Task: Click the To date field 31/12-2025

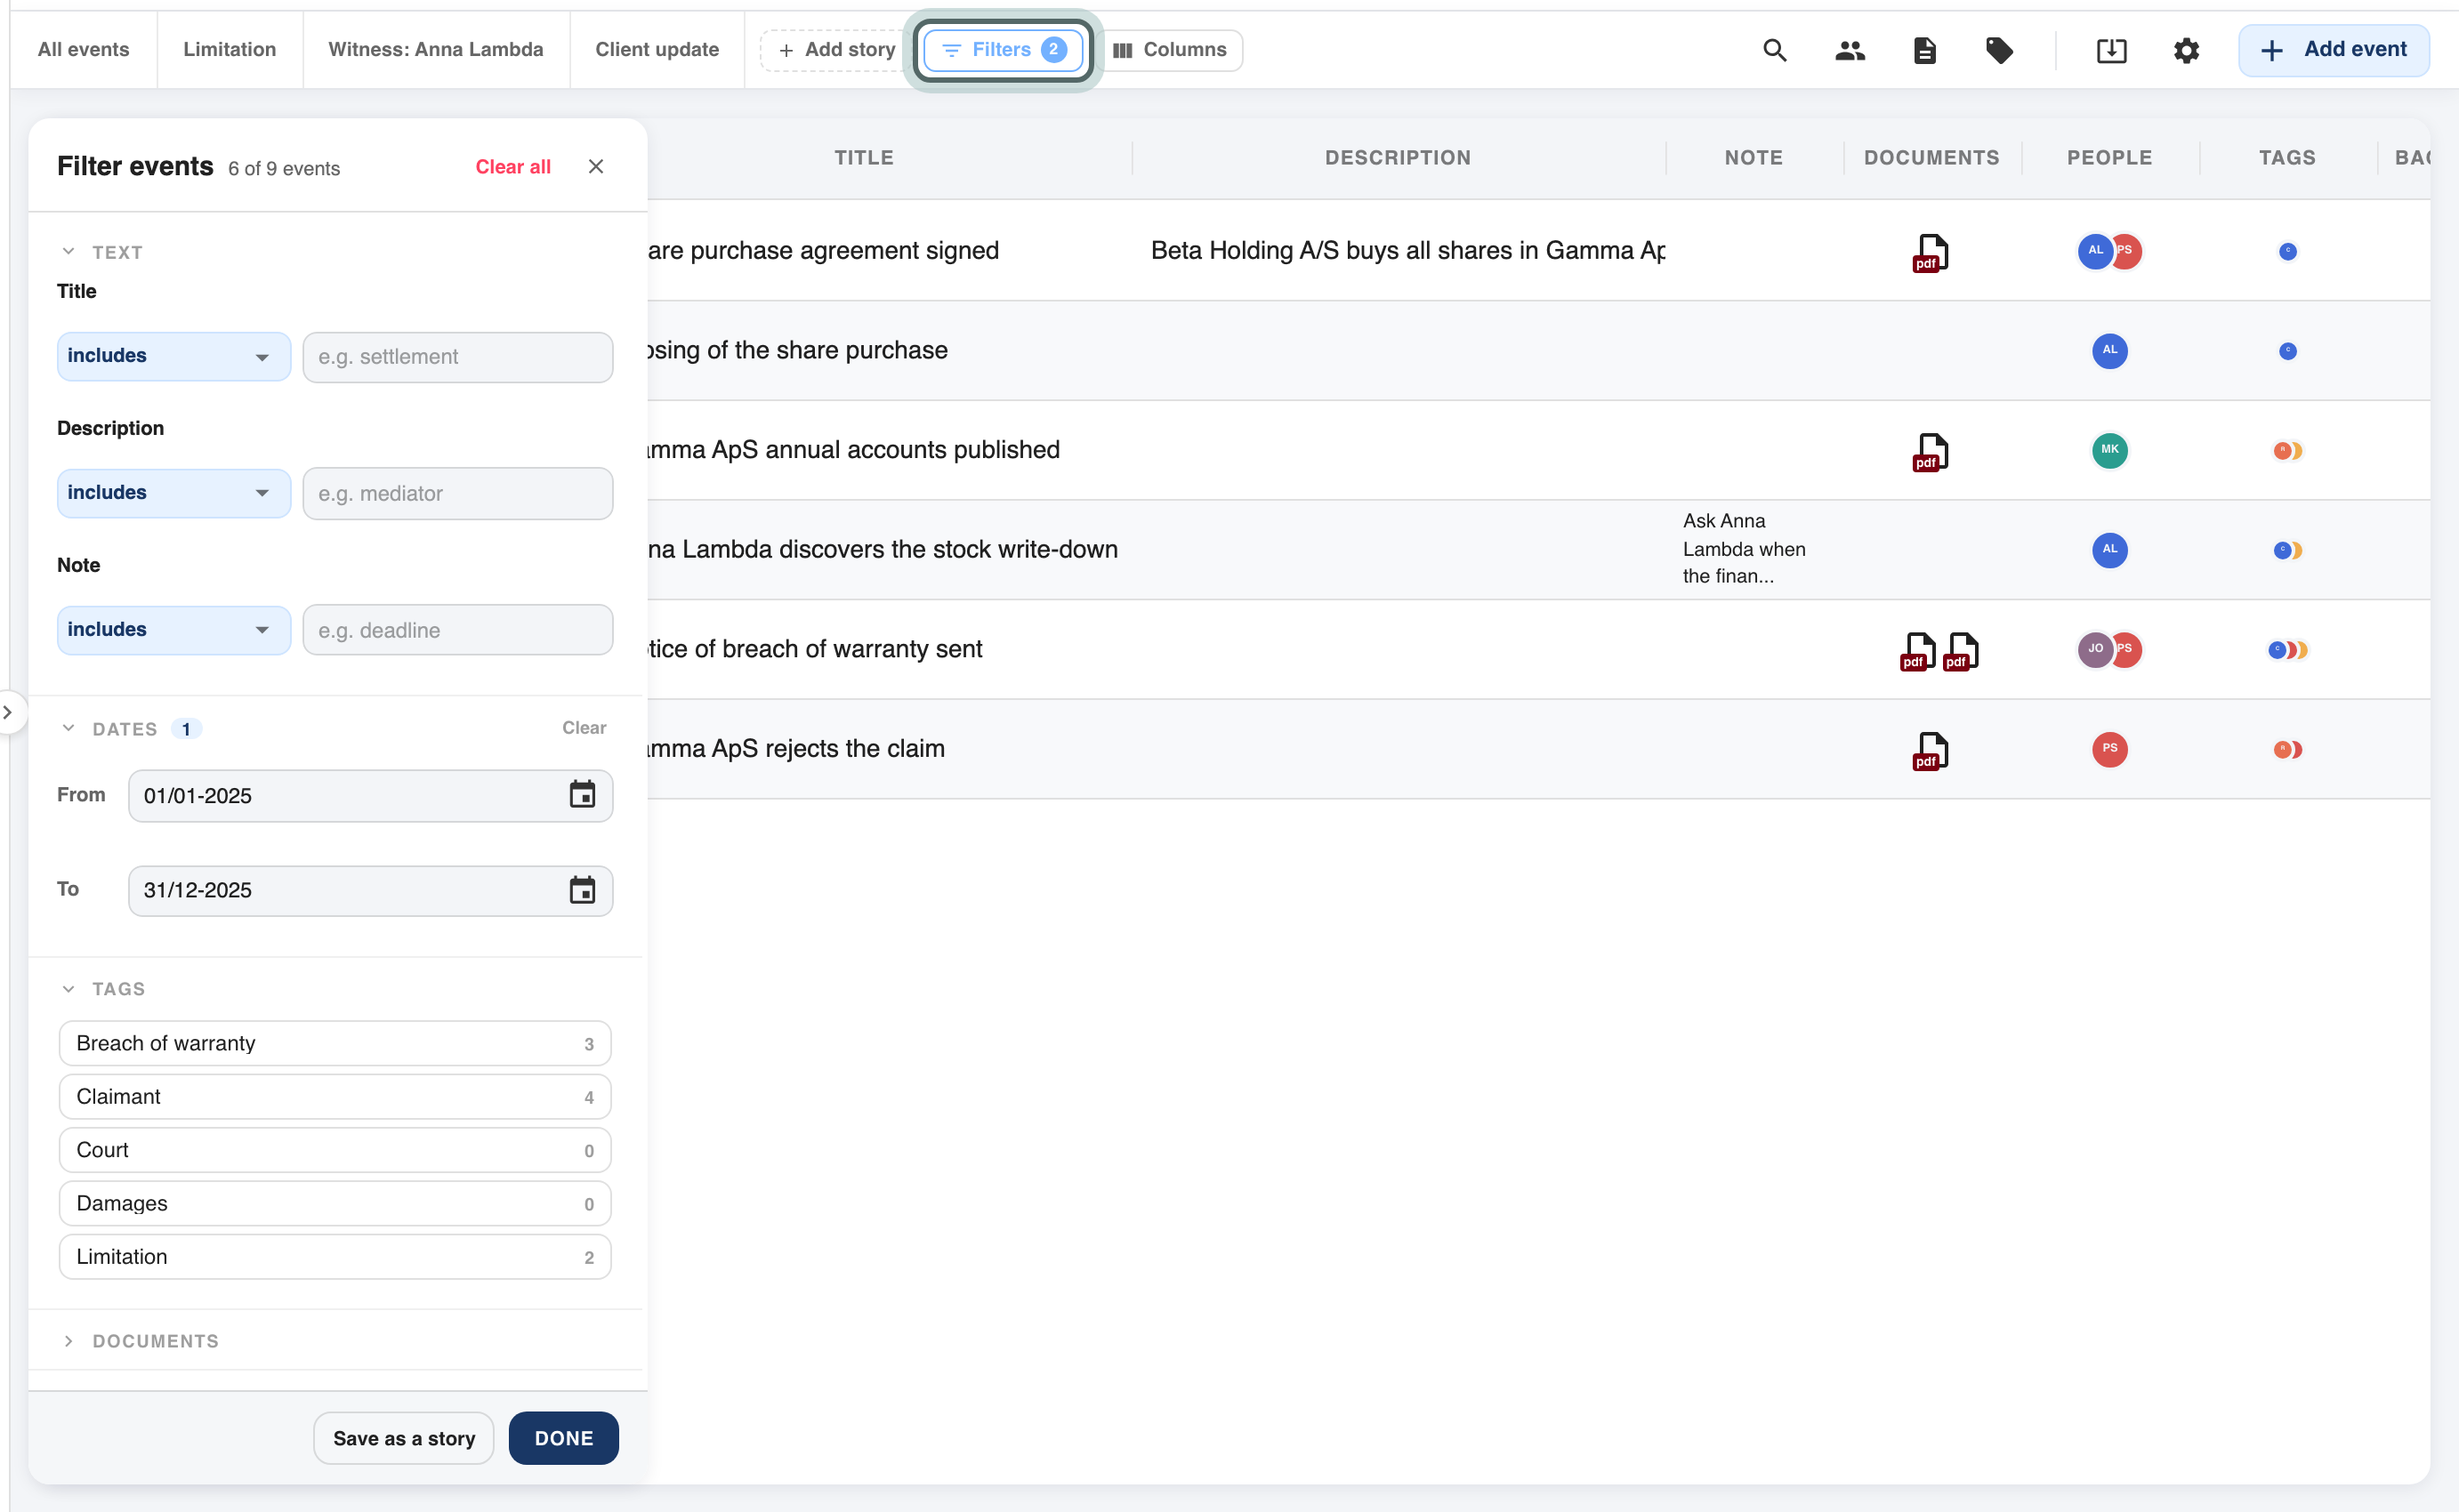Action: pyautogui.click(x=370, y=890)
